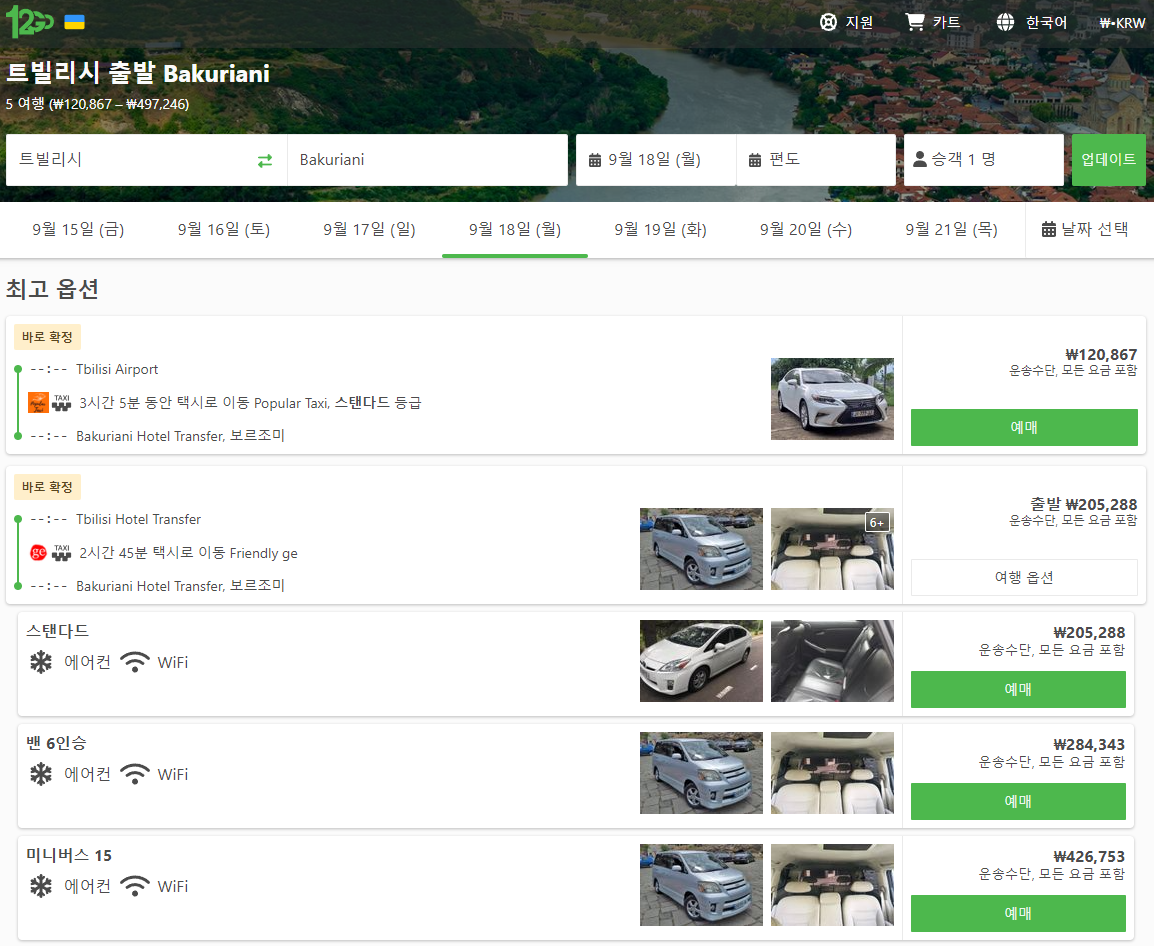Click snowflake 에어컨 icon in 스탠다드 row
The width and height of the screenshot is (1154, 946).
(41, 662)
